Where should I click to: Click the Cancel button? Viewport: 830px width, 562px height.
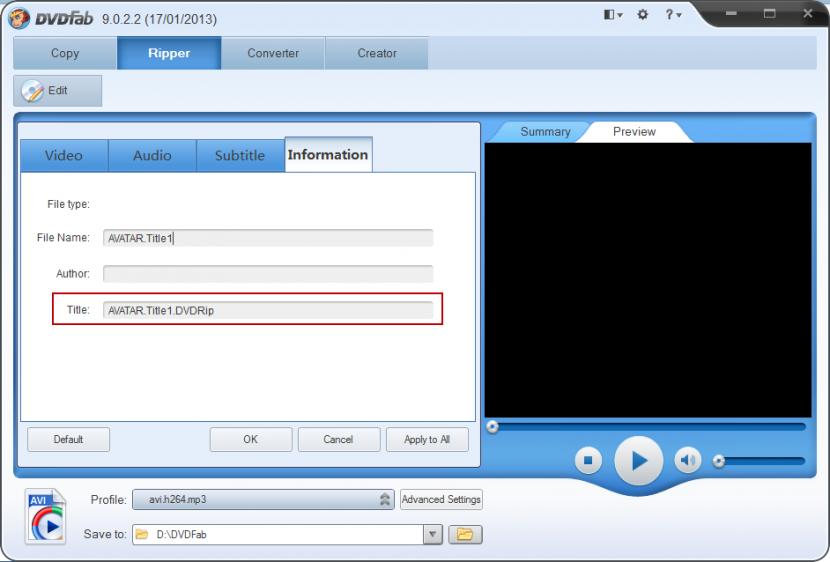(x=339, y=439)
